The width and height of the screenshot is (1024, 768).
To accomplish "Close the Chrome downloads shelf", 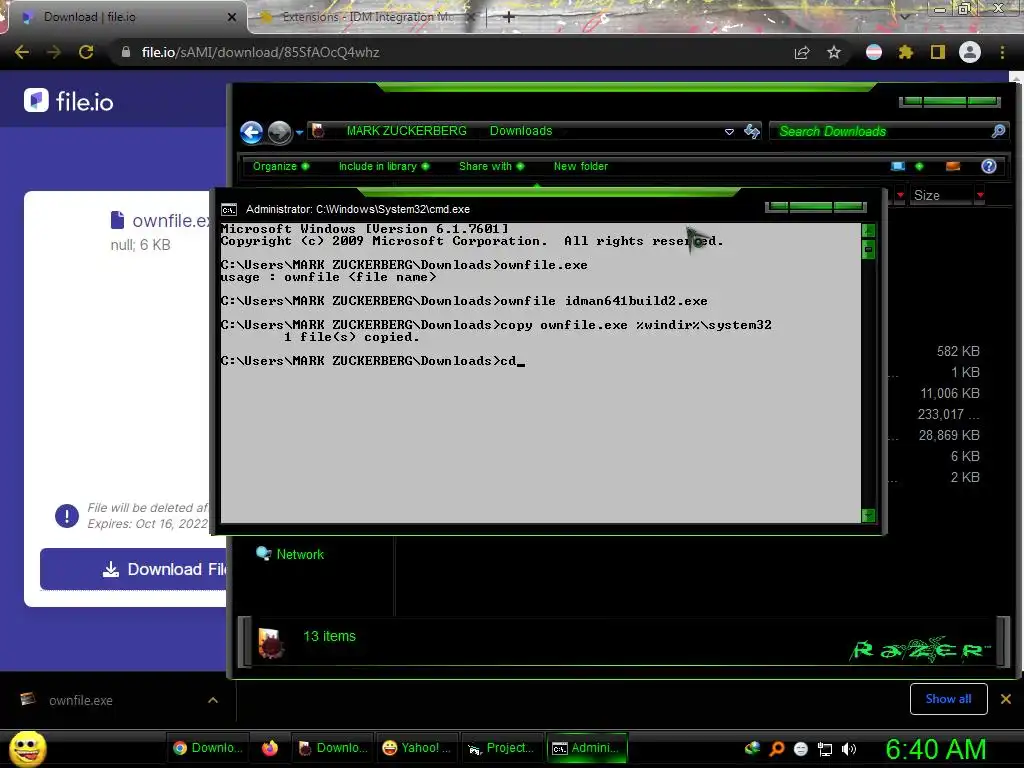I will (1006, 699).
